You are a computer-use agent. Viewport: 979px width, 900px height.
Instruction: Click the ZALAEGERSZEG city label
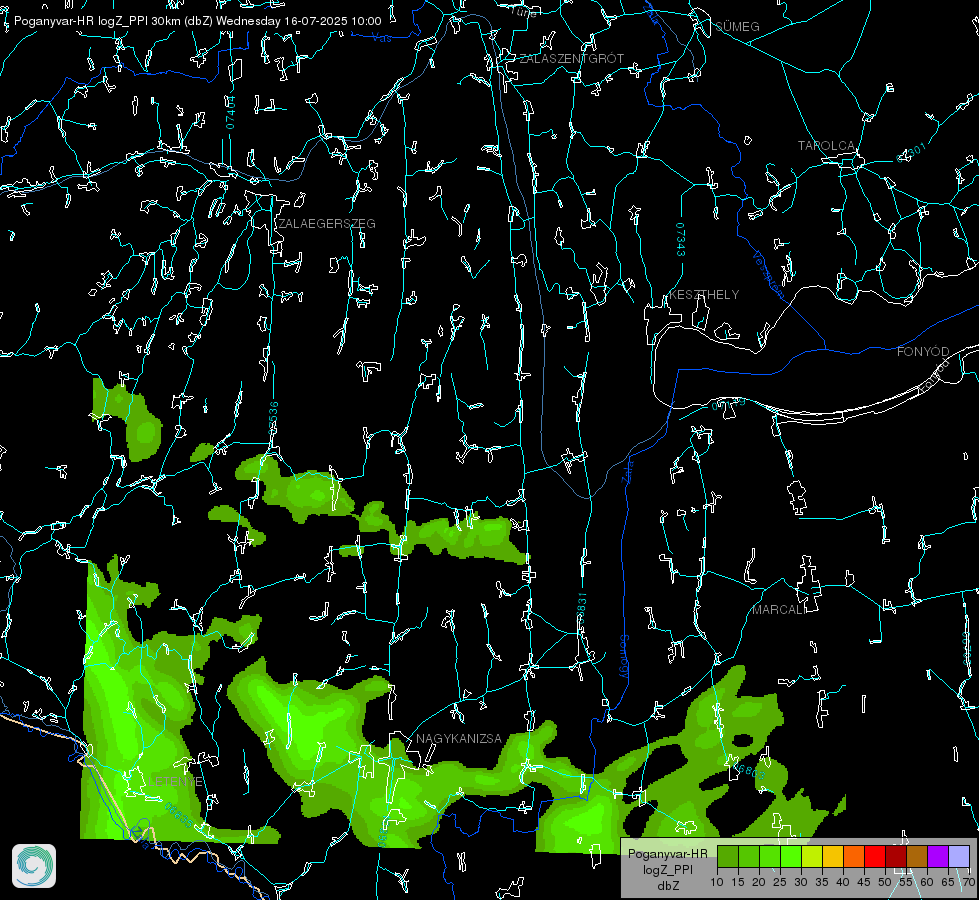pos(327,224)
